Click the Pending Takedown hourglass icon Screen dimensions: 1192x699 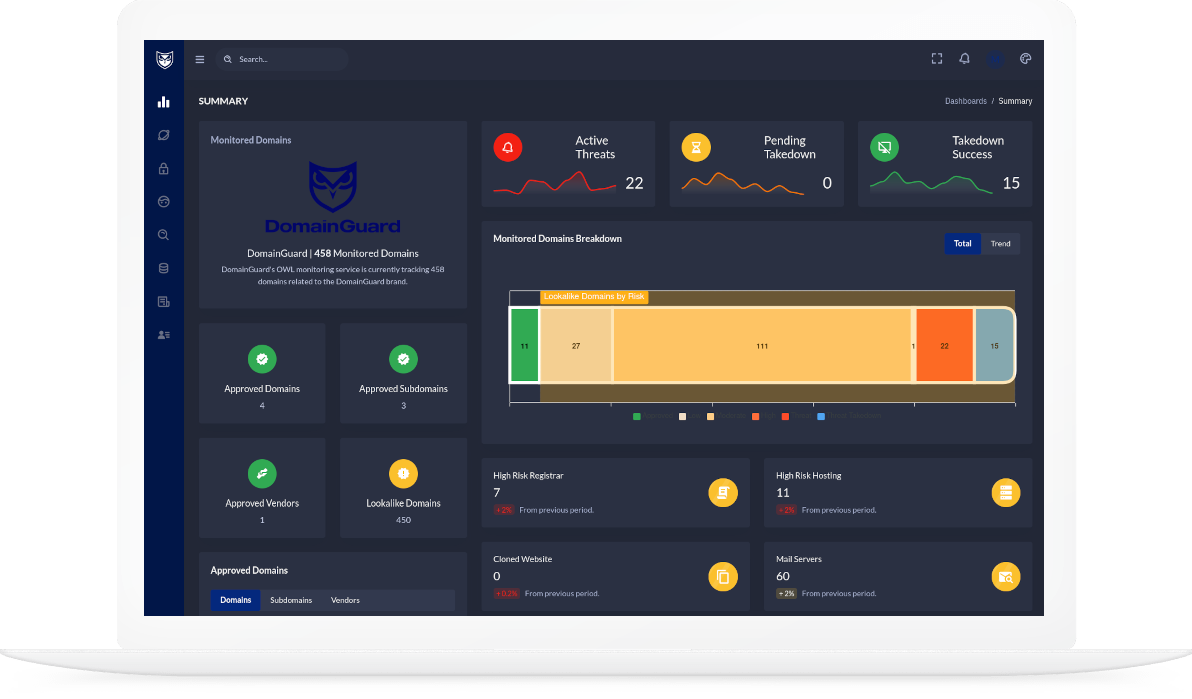coord(696,148)
